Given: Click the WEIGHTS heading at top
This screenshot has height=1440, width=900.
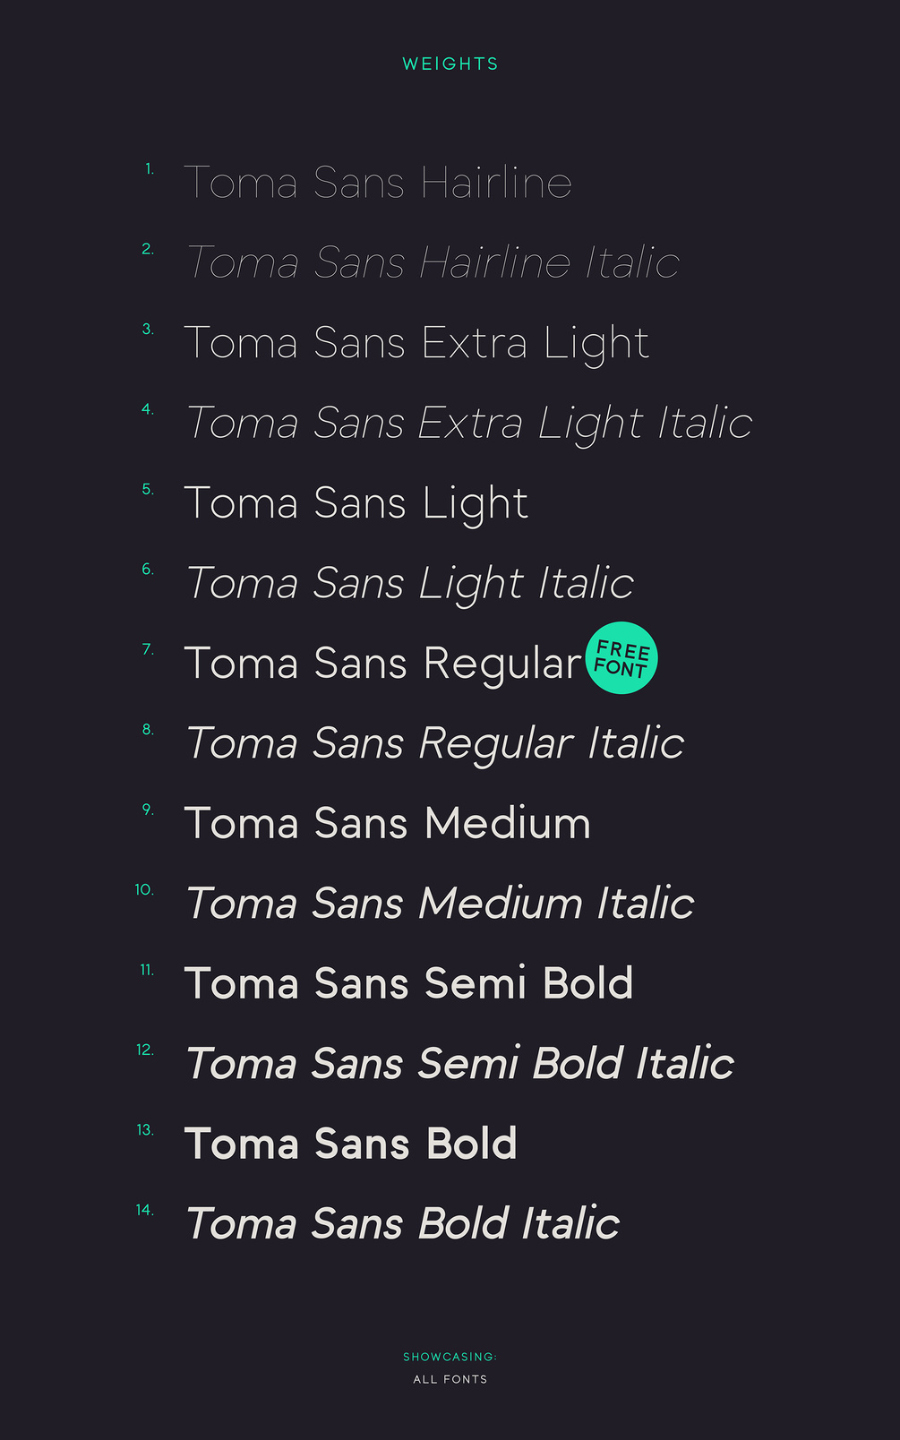Looking at the screenshot, I should tap(450, 64).
